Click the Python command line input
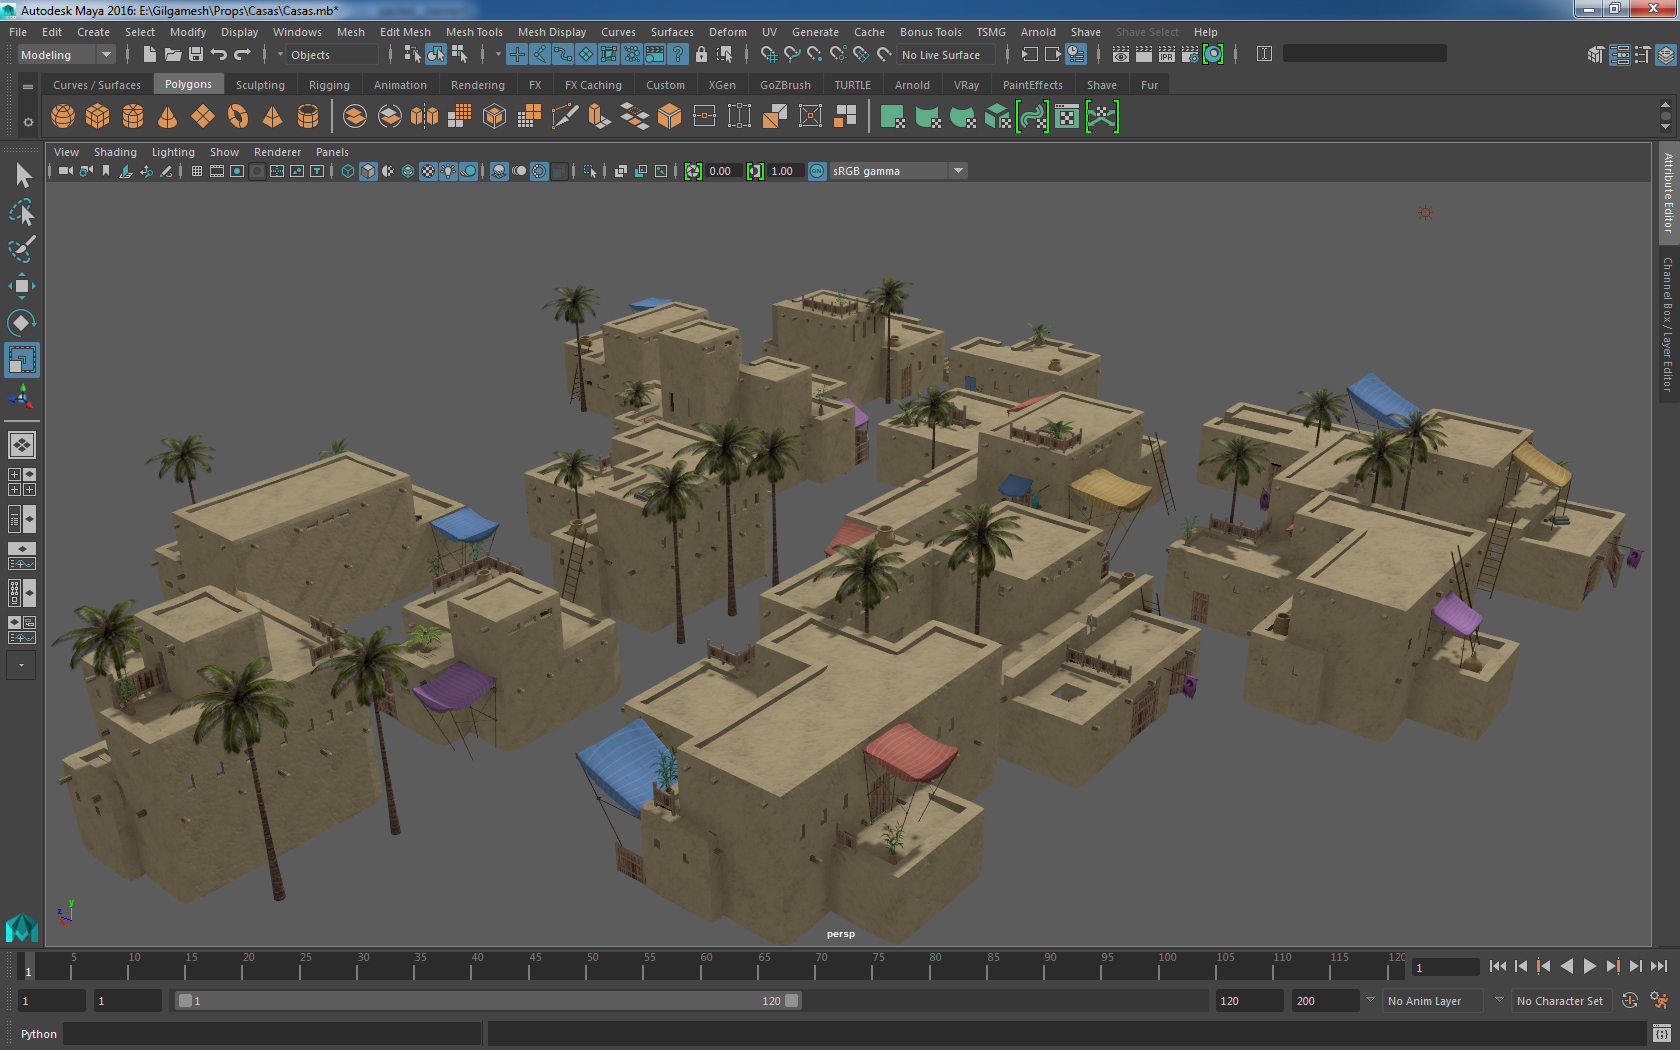 click(272, 1034)
